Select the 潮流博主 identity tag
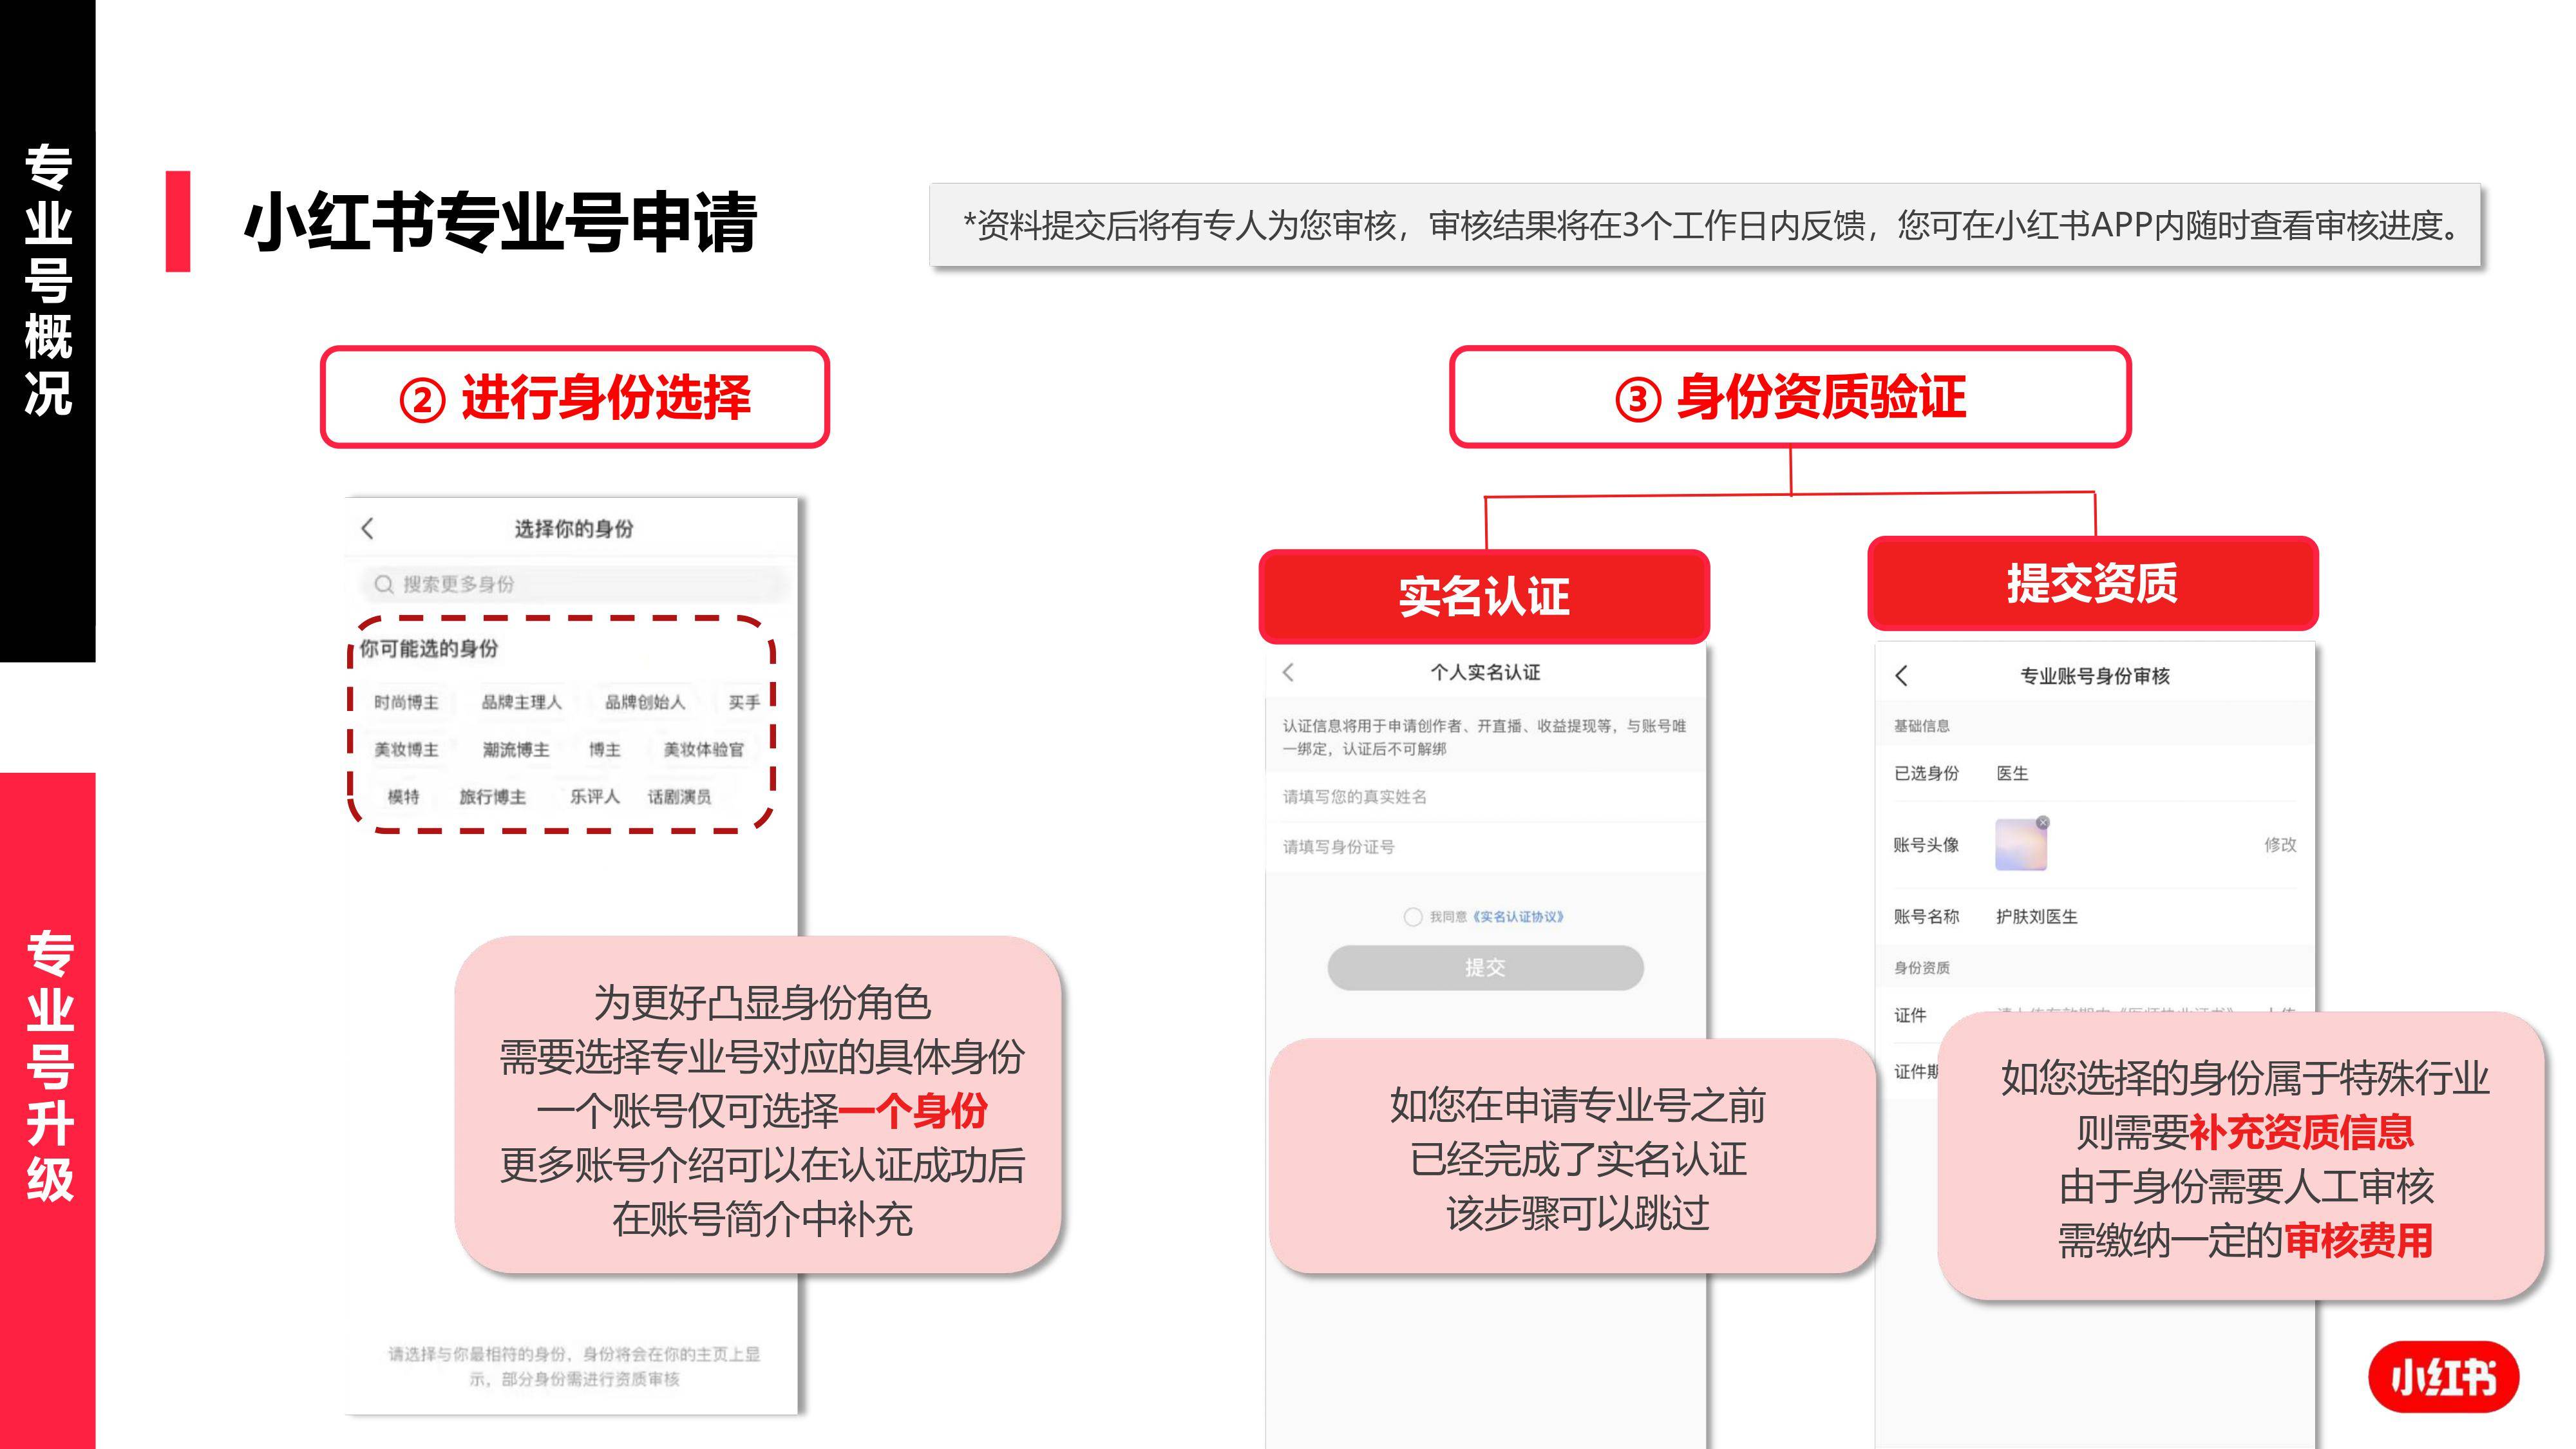 [x=516, y=749]
